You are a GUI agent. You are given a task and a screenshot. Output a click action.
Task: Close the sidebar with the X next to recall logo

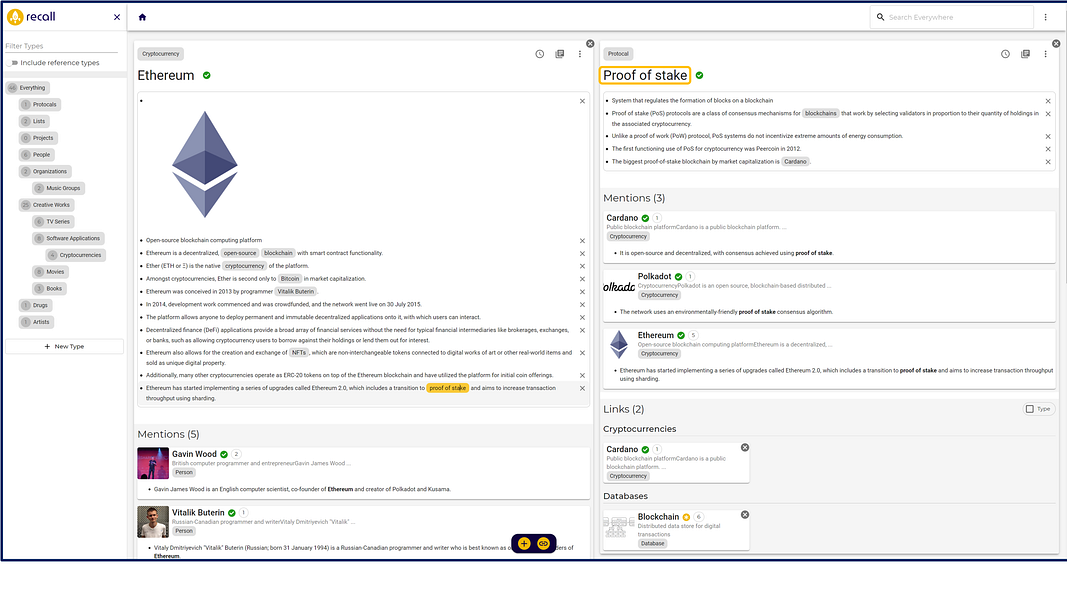click(117, 17)
